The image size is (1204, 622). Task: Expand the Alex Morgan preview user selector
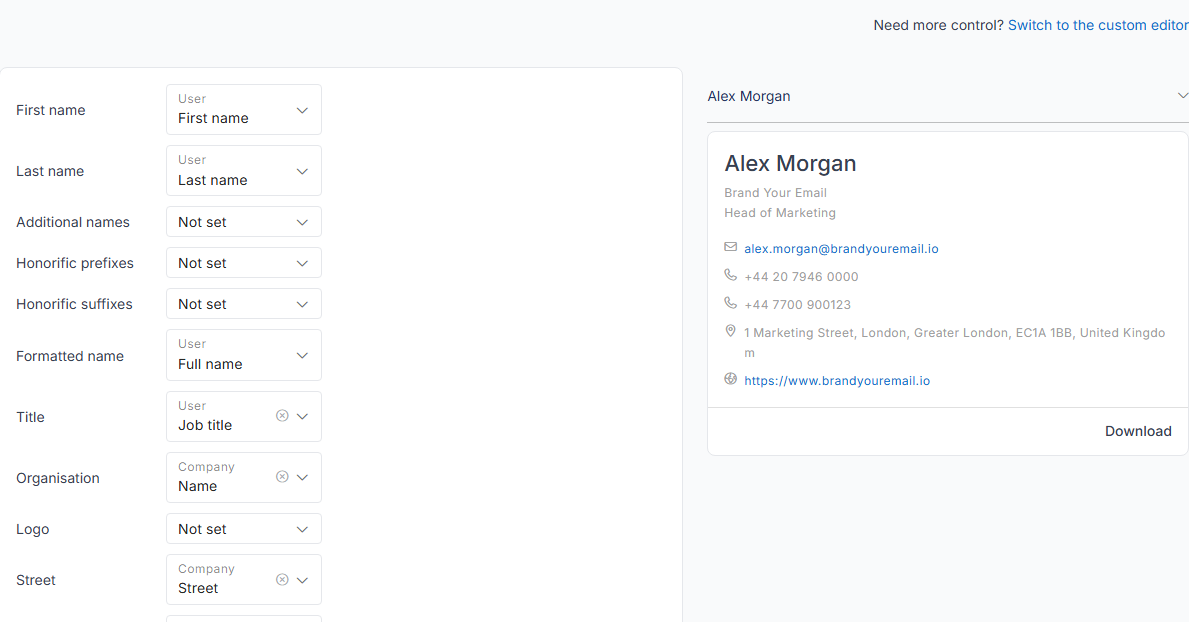[x=948, y=96]
